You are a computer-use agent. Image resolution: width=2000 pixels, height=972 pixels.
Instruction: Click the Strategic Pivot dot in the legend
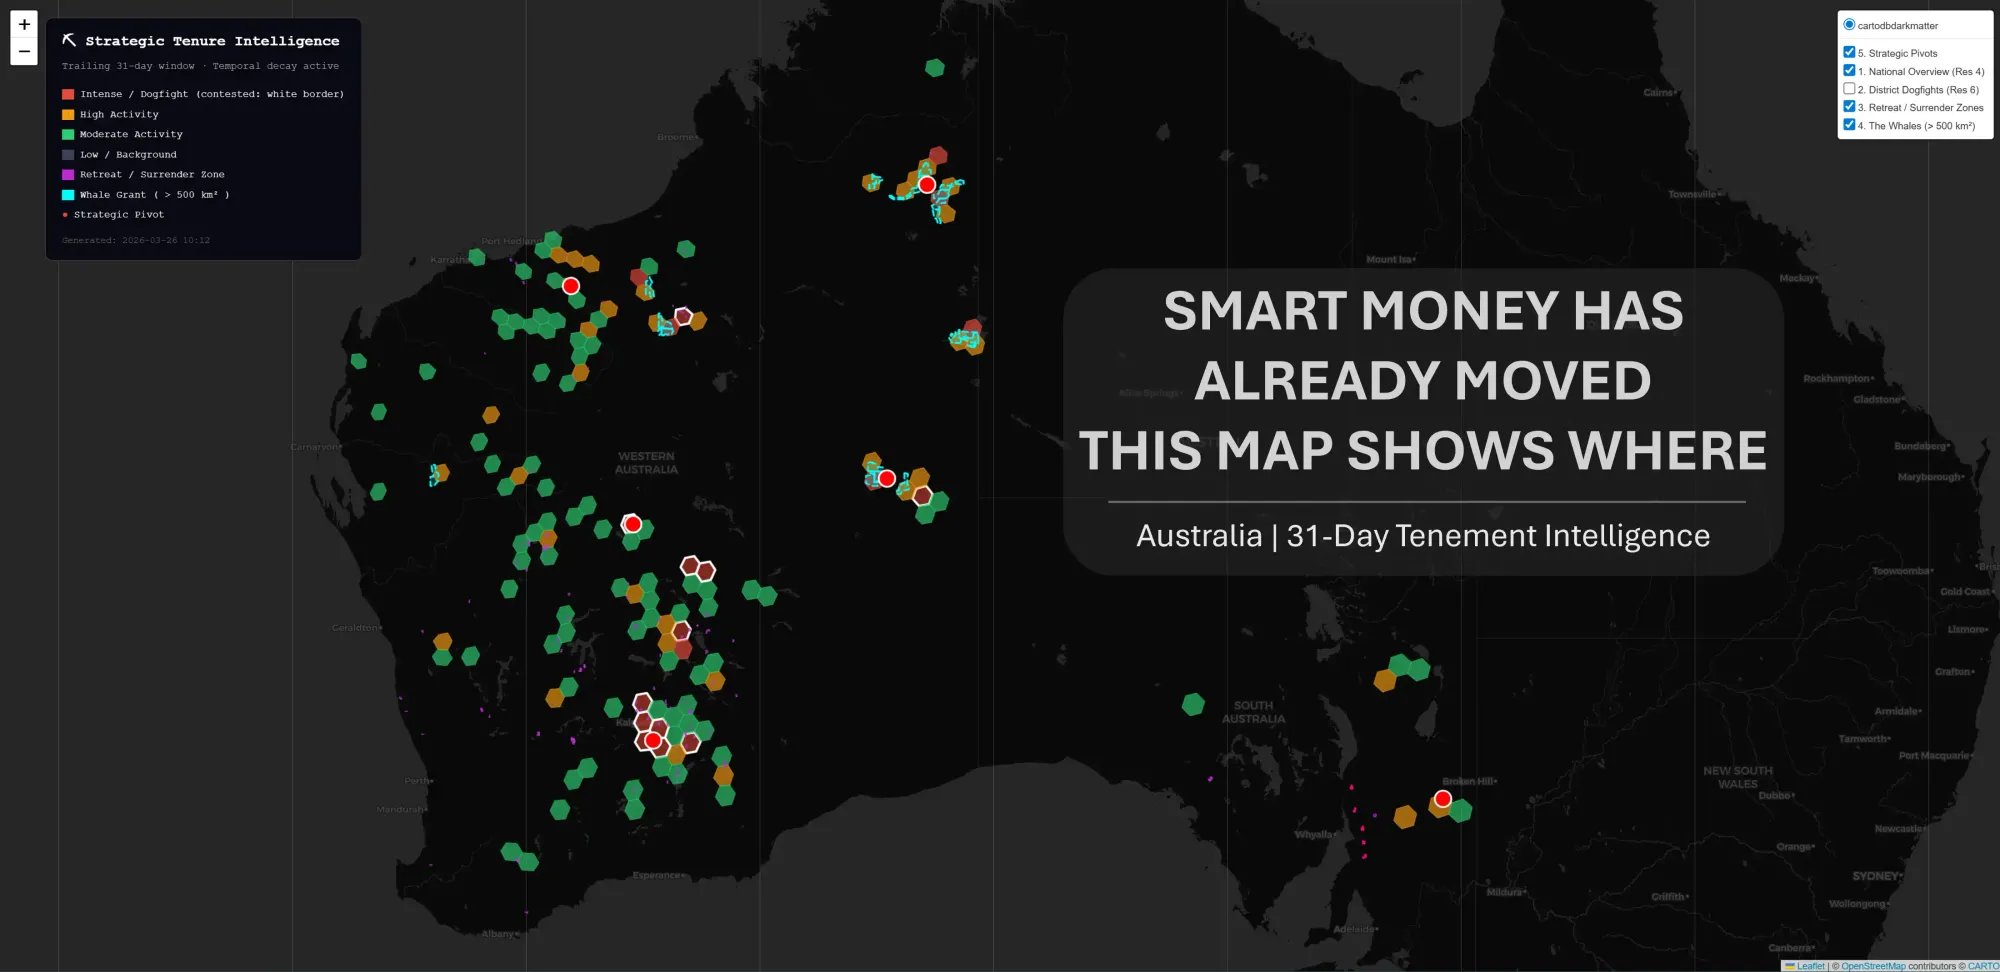click(66, 214)
